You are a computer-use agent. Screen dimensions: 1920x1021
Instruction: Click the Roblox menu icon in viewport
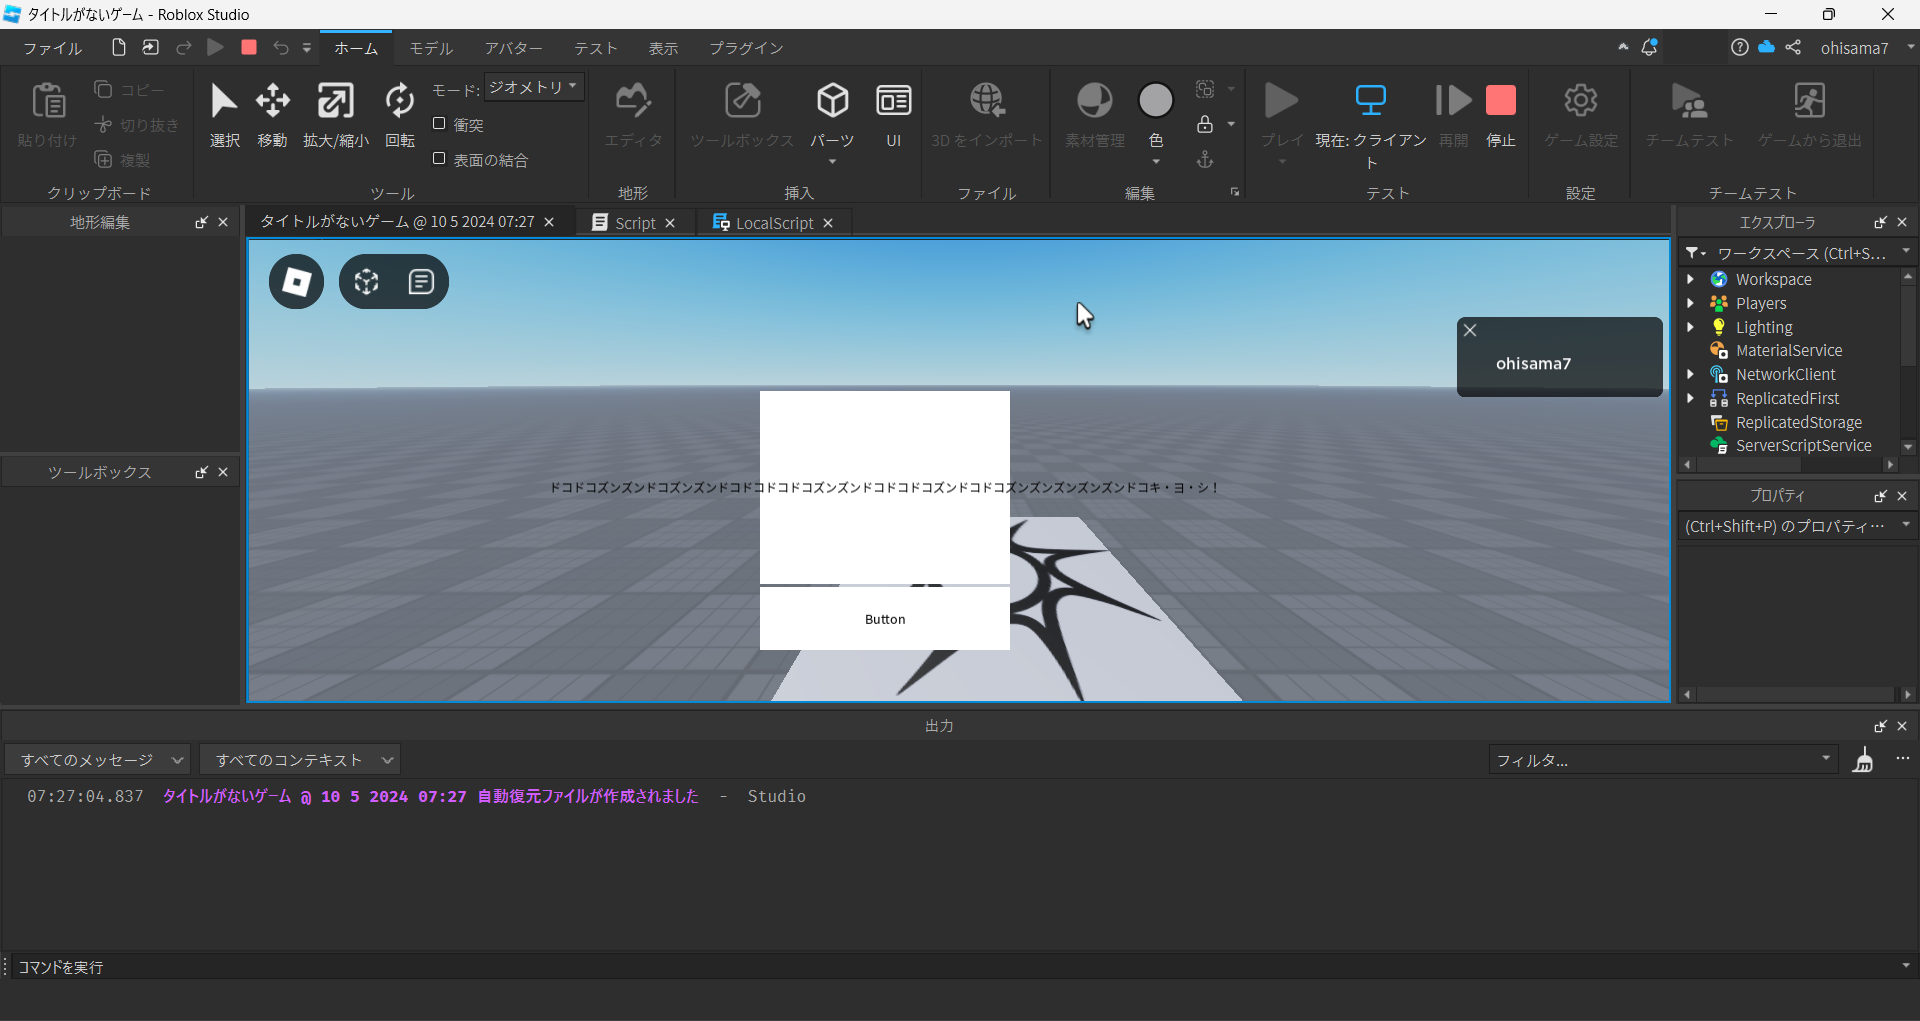(x=296, y=282)
